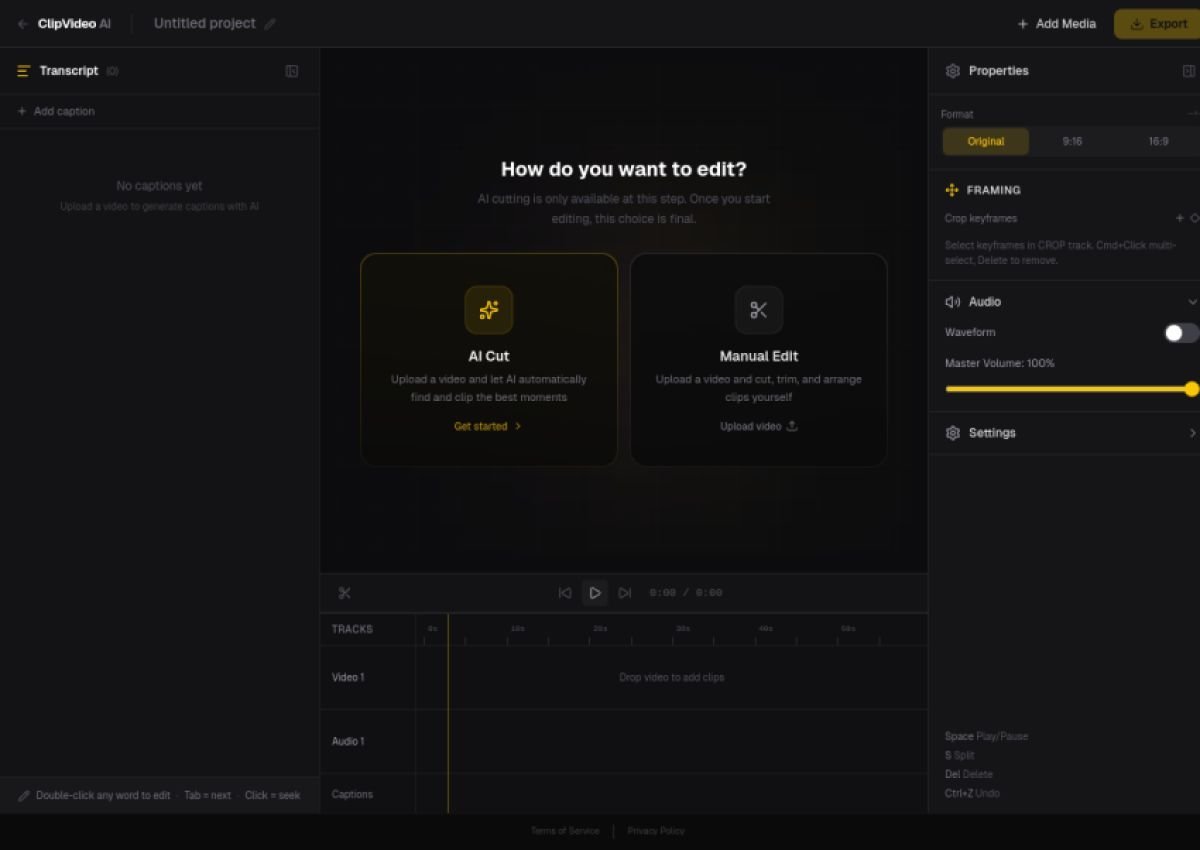The image size is (1200, 850).
Task: Click the Master Volume slider handle
Action: [x=1192, y=389]
